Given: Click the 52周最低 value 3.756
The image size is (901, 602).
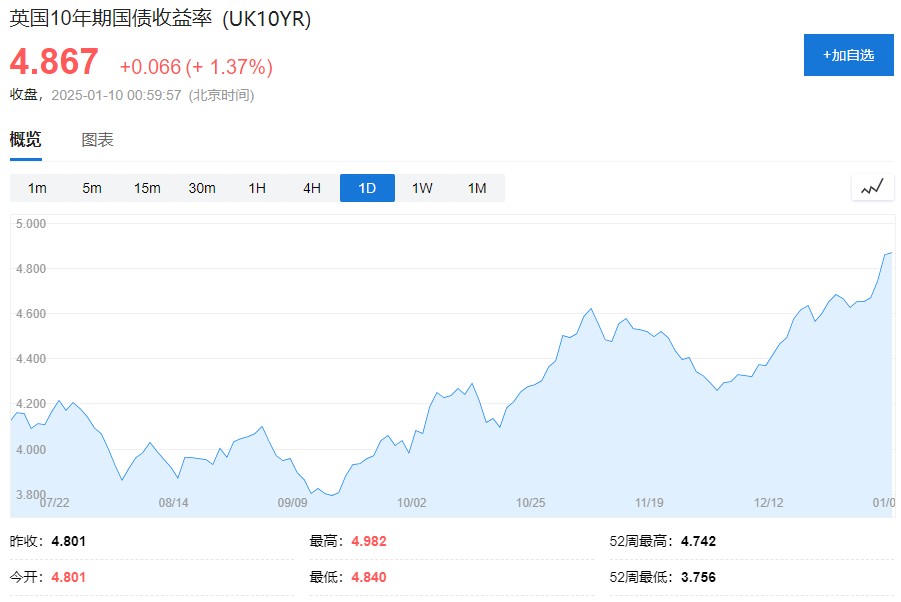Looking at the screenshot, I should (x=698, y=577).
